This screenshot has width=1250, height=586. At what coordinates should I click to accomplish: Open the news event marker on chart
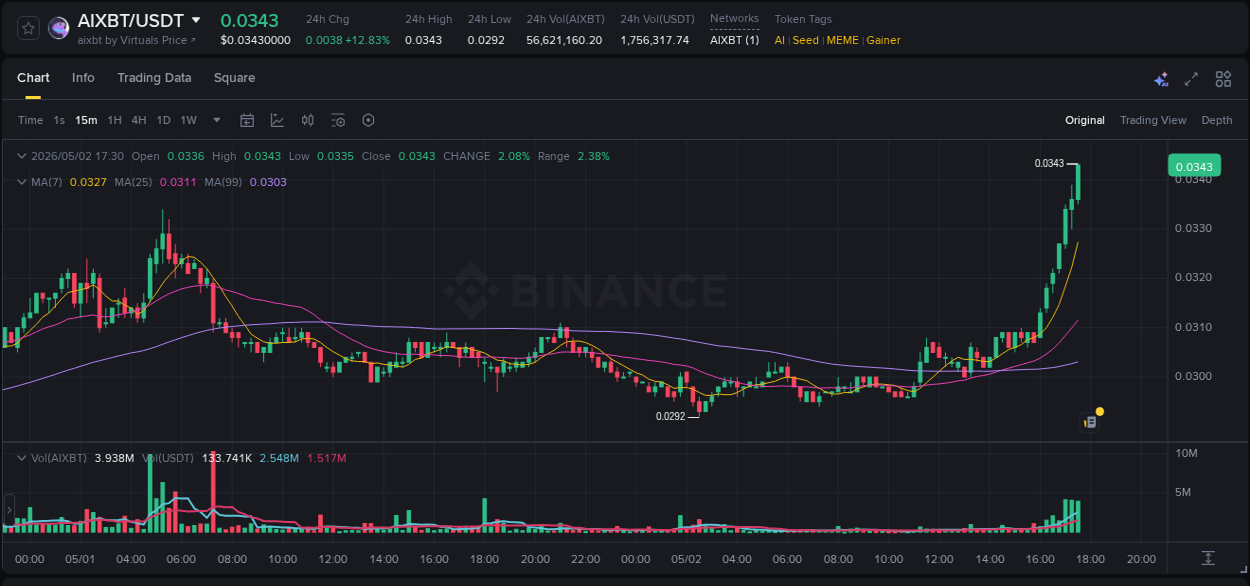click(x=1092, y=421)
